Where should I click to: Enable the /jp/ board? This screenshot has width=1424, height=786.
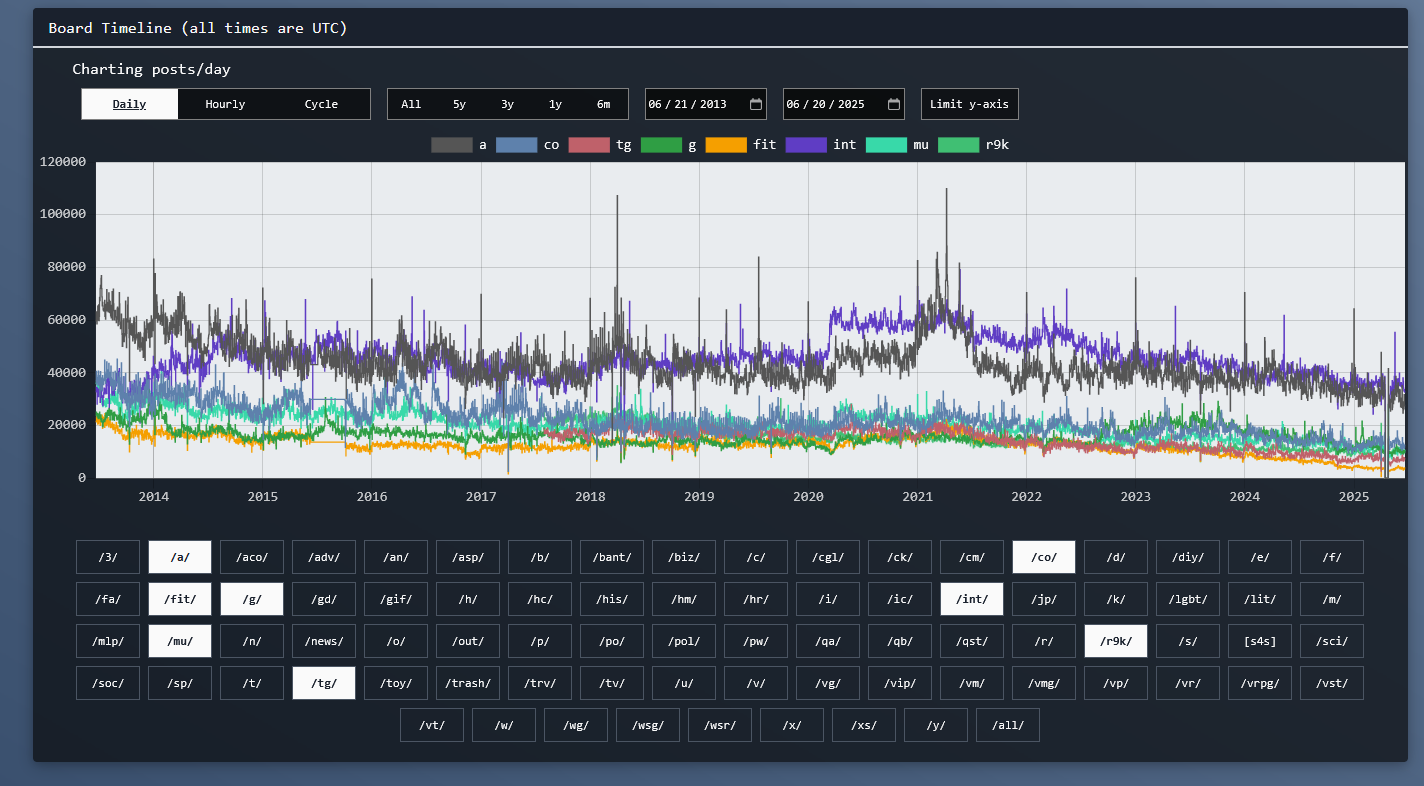1044,599
